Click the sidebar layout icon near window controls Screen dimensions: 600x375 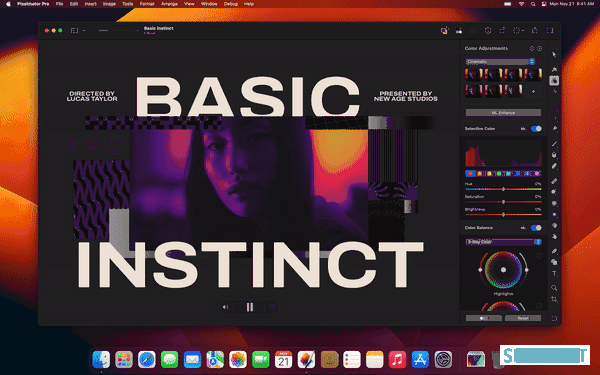pyautogui.click(x=74, y=31)
